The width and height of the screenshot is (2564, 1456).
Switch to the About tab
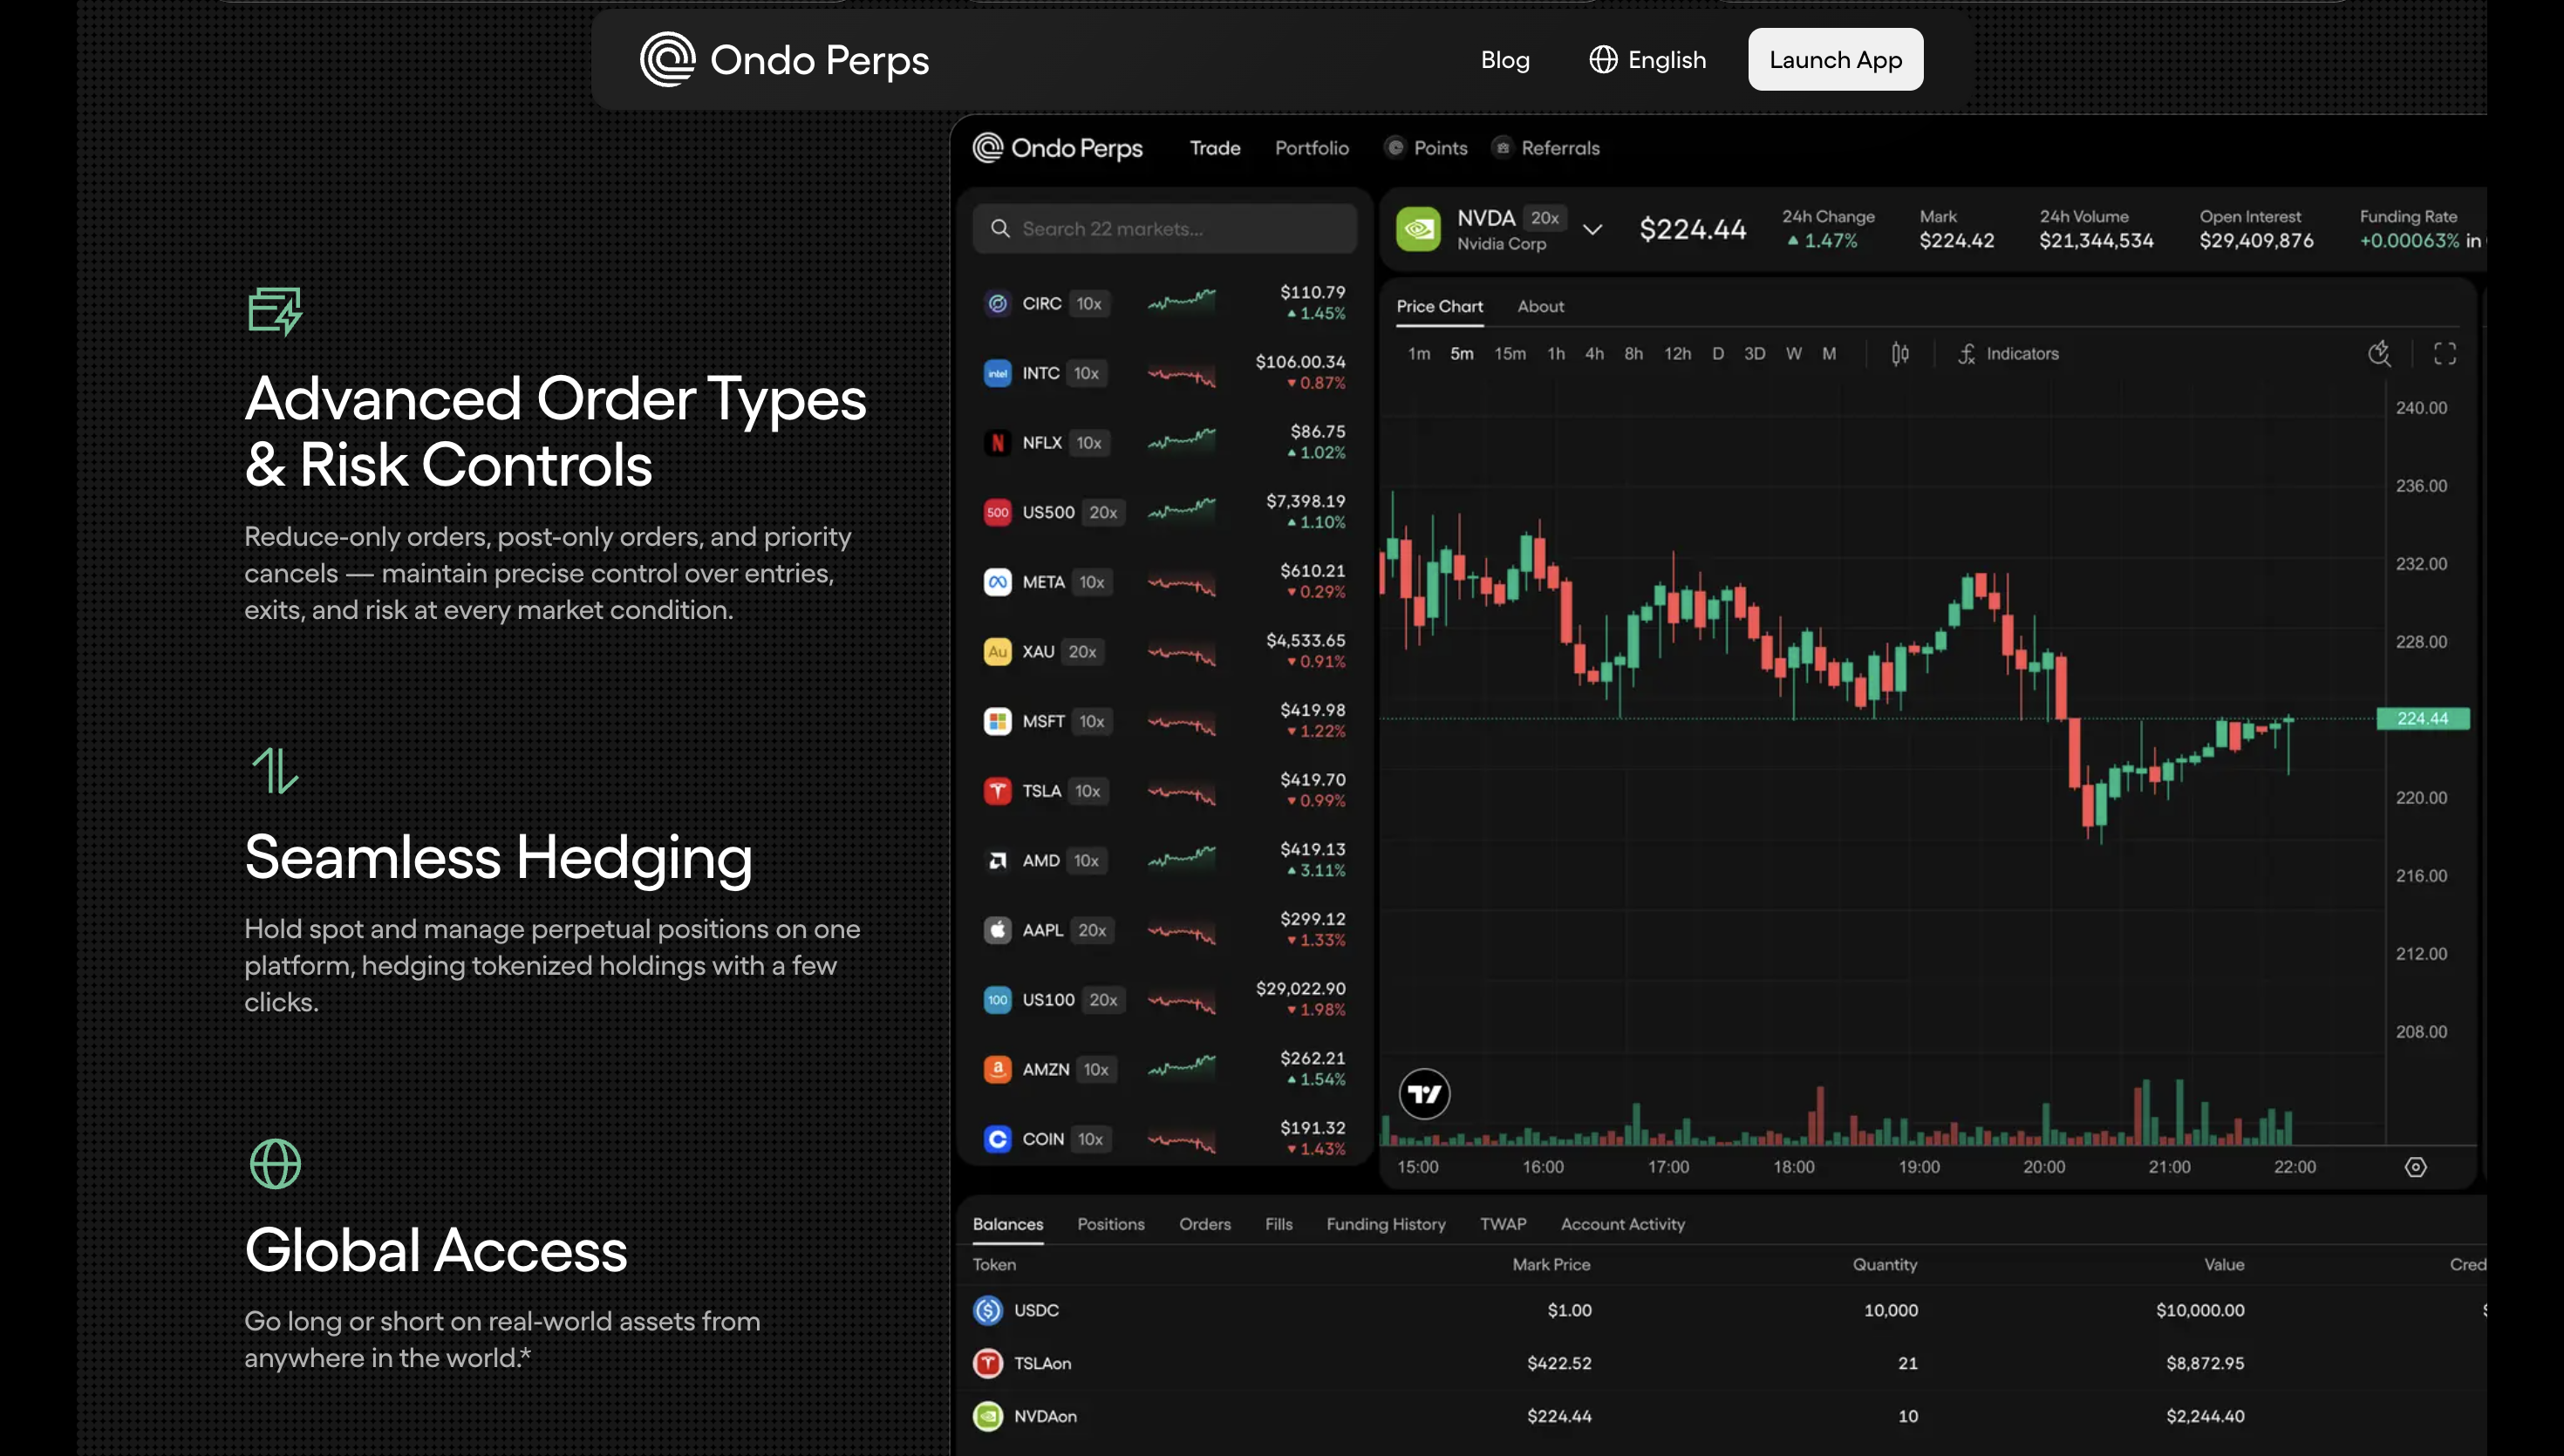(x=1540, y=307)
